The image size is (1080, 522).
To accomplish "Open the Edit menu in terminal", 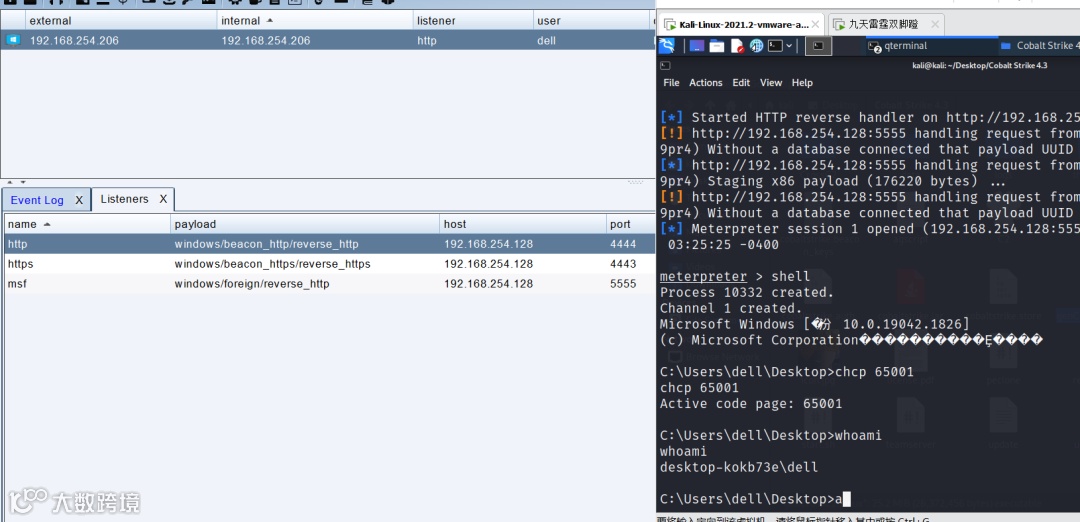I will click(741, 83).
